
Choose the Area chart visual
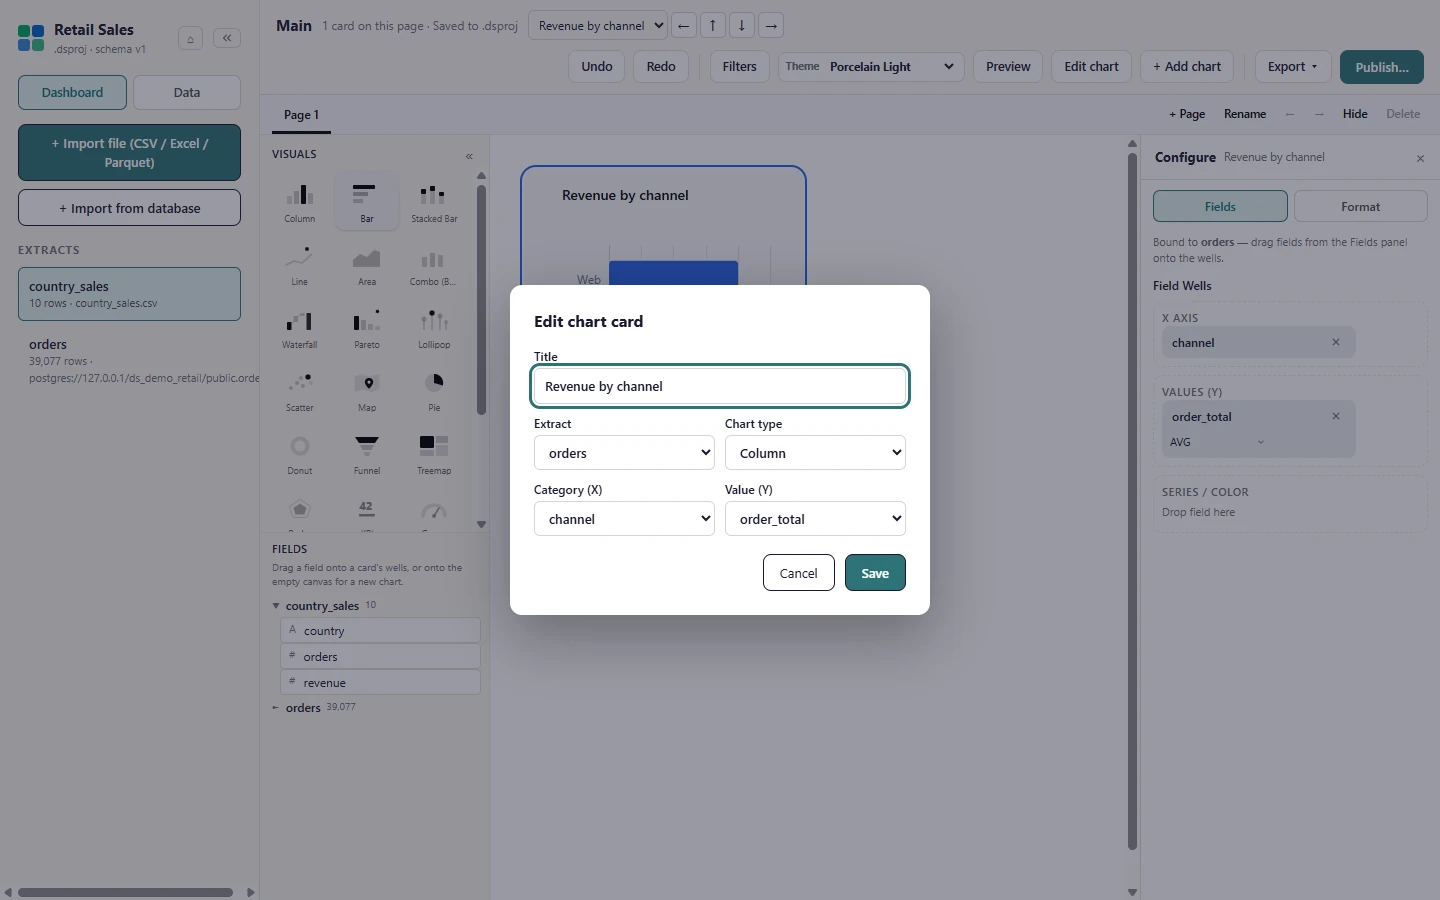click(x=367, y=265)
